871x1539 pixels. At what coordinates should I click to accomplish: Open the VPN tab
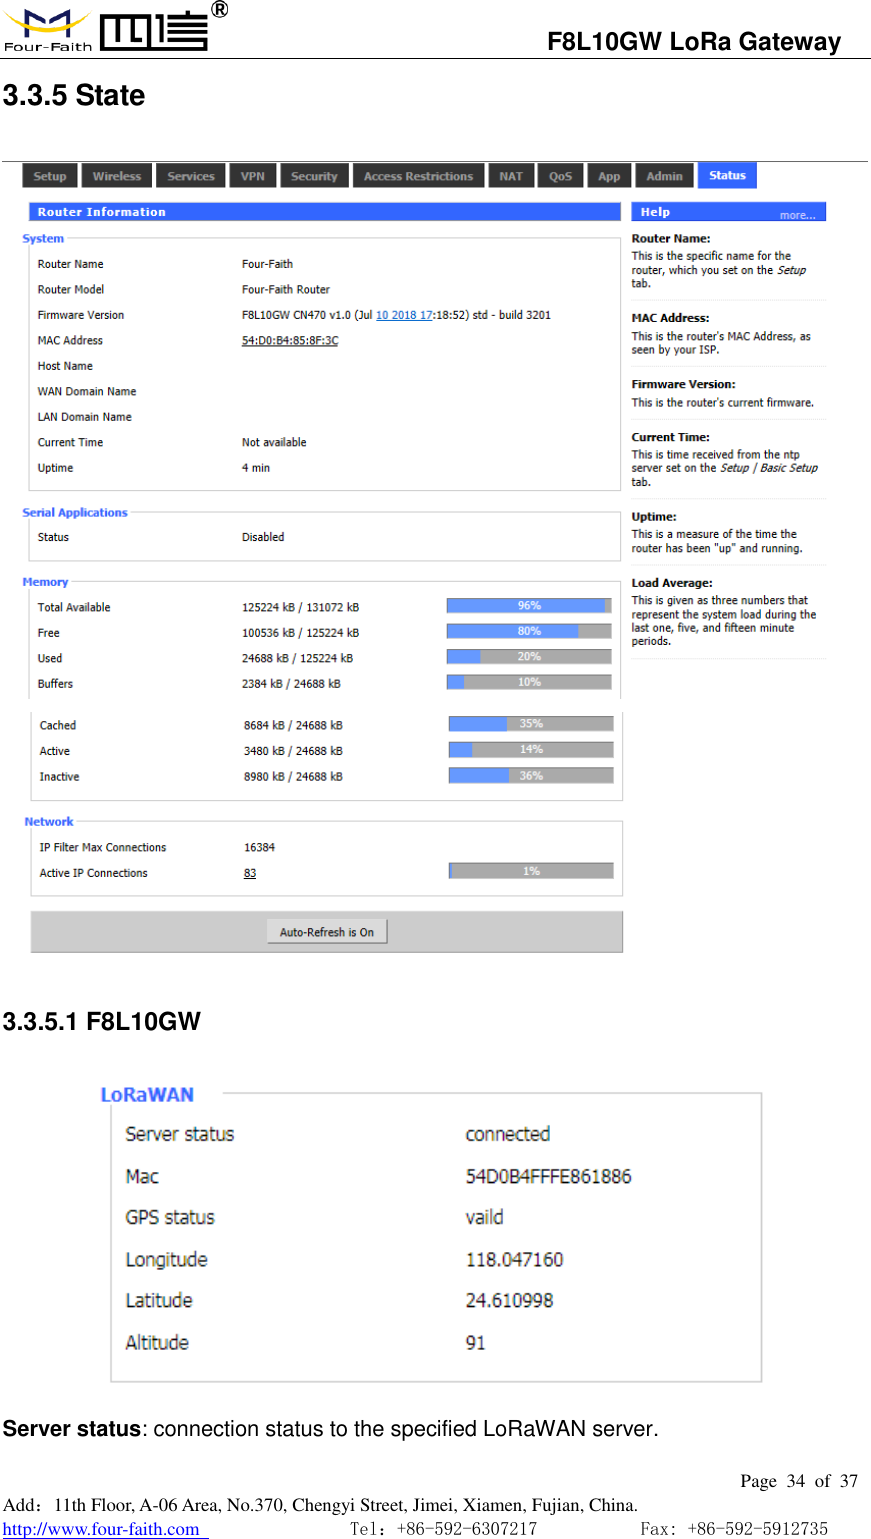point(252,175)
